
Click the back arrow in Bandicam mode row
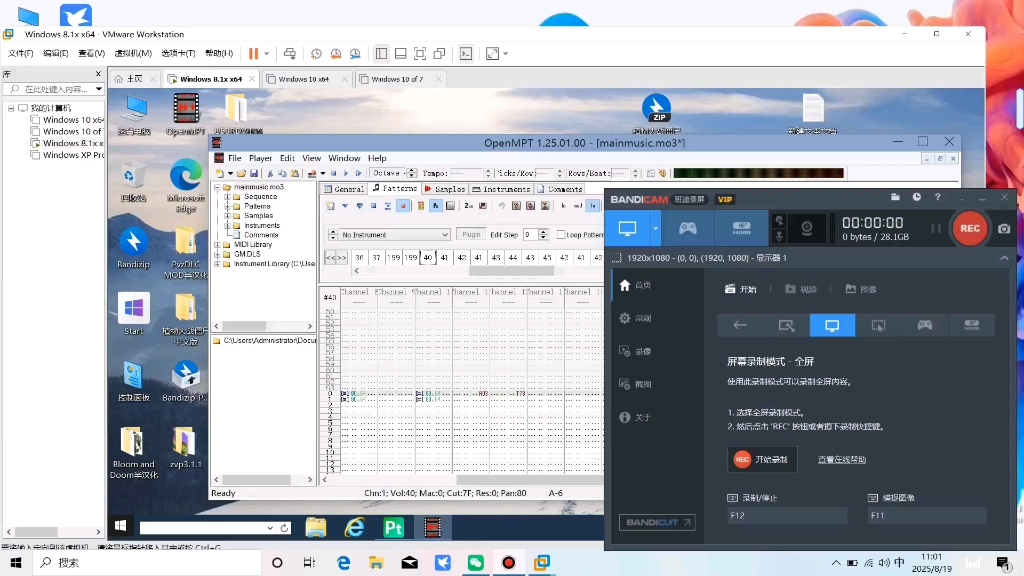point(740,325)
